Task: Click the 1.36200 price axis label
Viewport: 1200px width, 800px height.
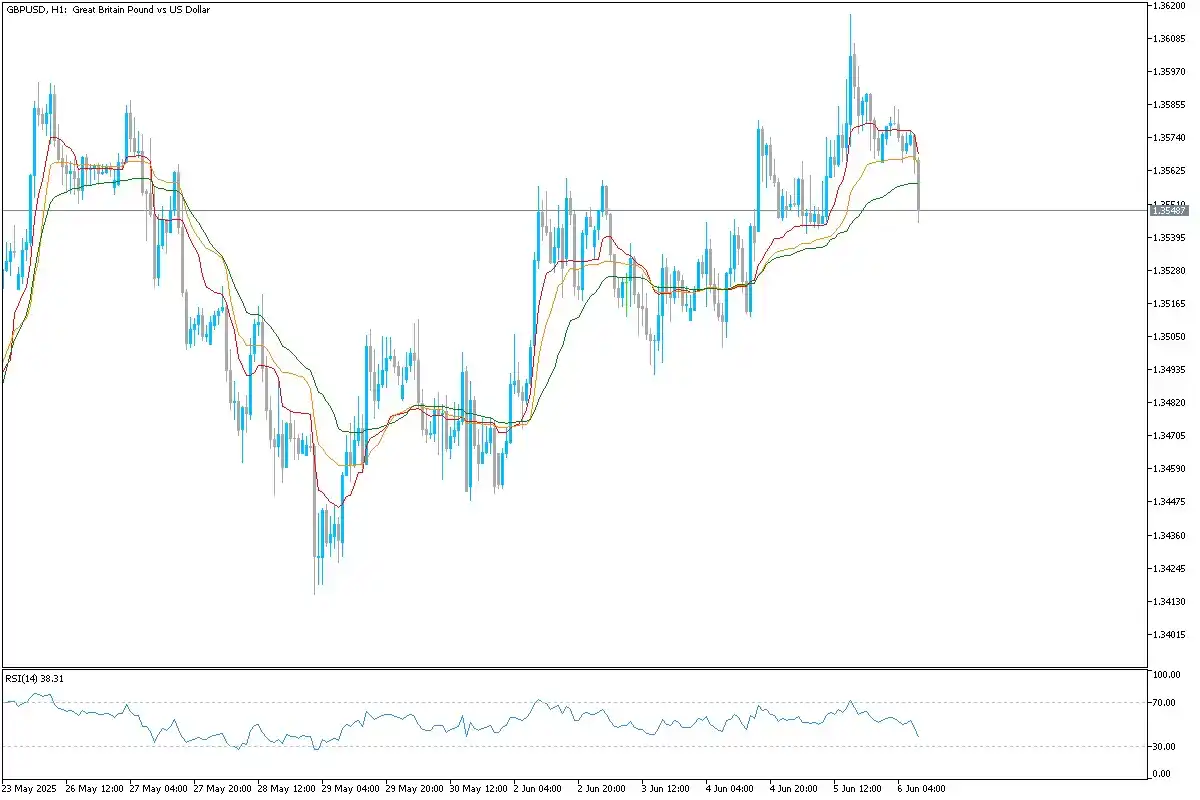Action: pyautogui.click(x=1169, y=6)
